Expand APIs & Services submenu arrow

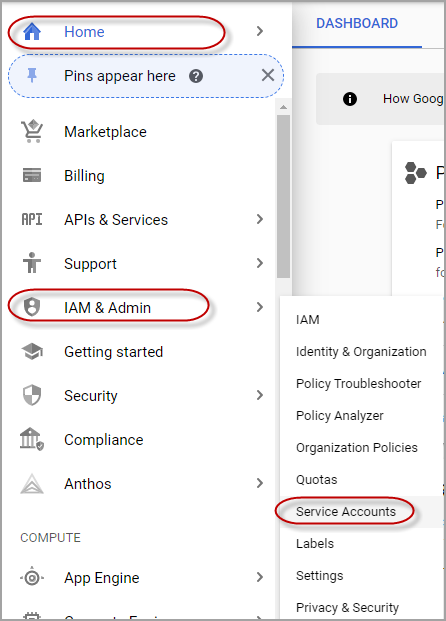260,219
